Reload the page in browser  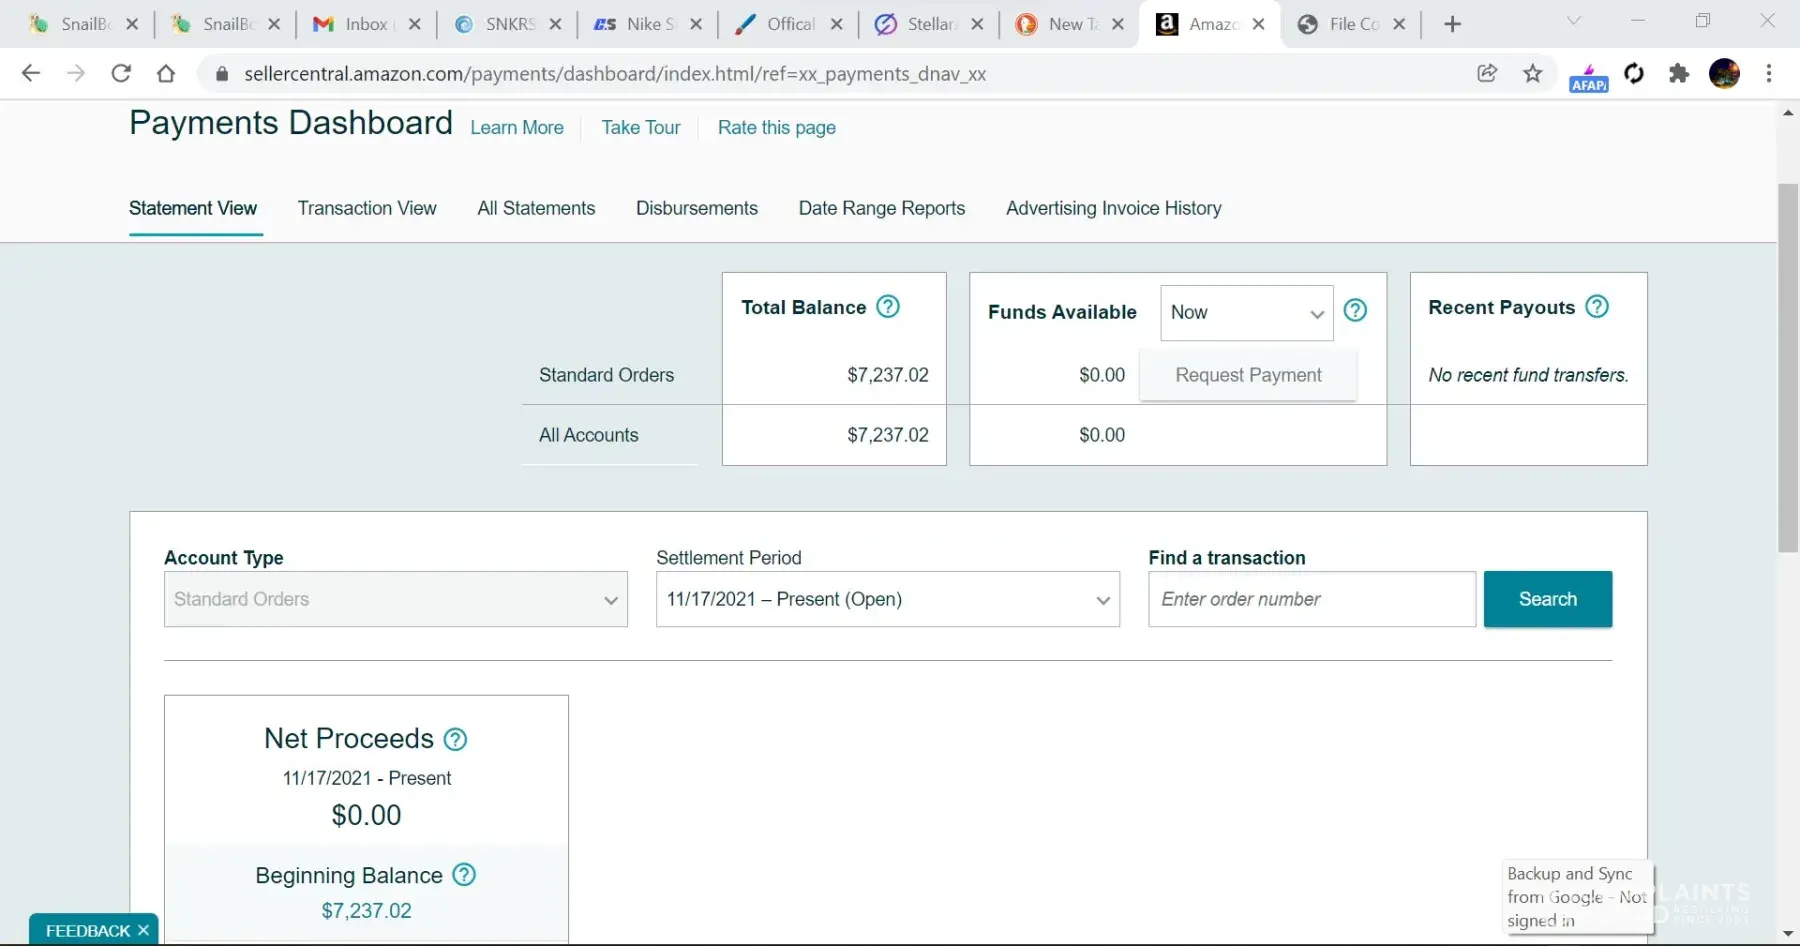tap(121, 74)
